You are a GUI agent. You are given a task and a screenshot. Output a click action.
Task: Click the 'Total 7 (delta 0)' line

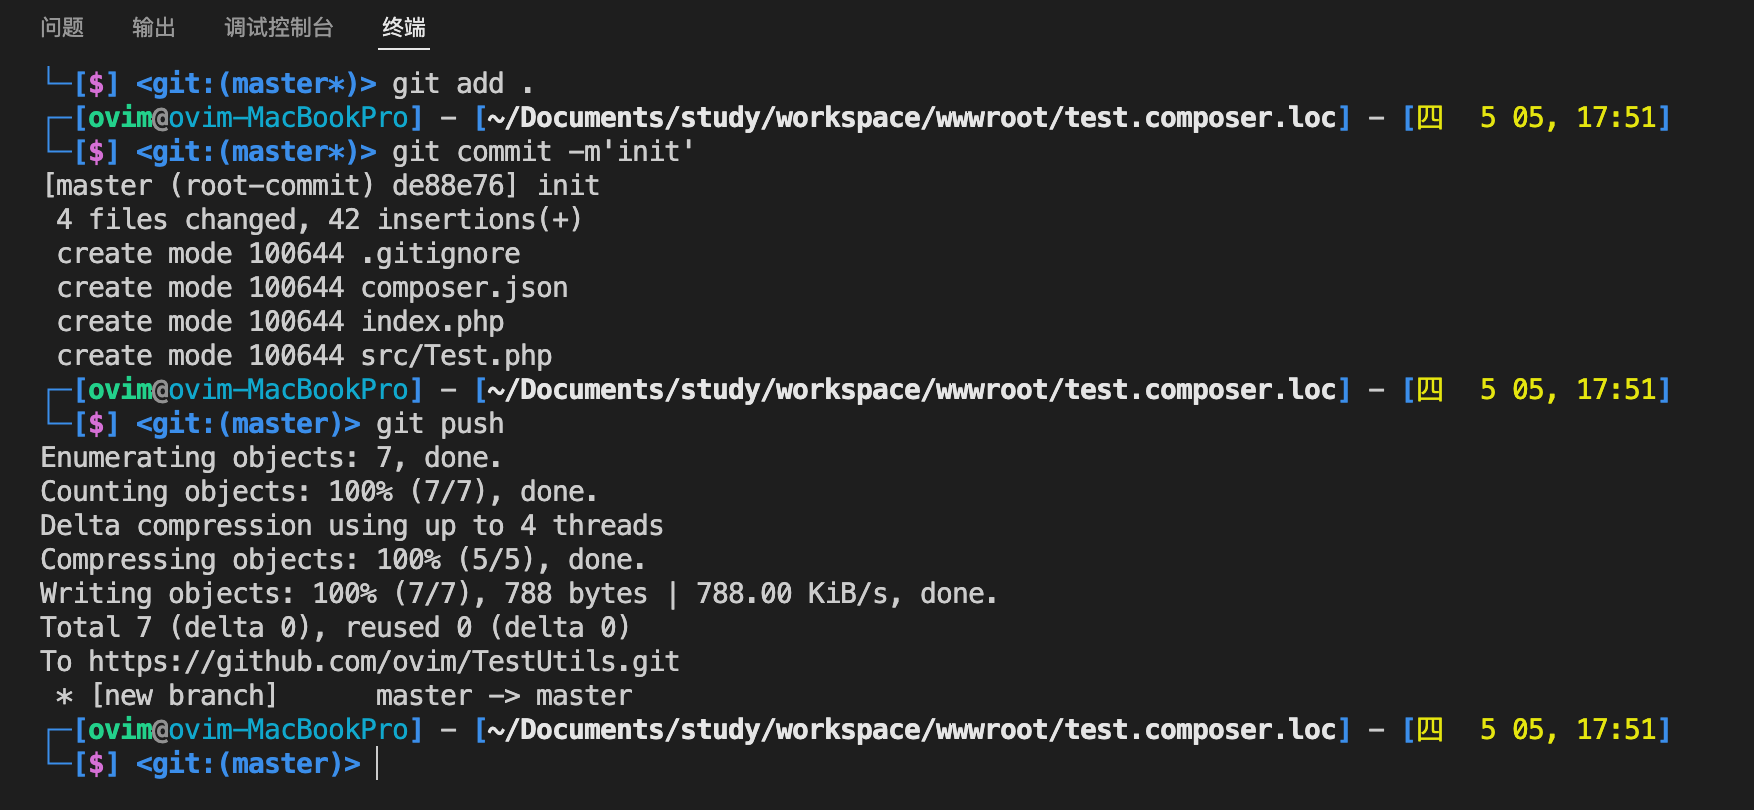(x=335, y=628)
